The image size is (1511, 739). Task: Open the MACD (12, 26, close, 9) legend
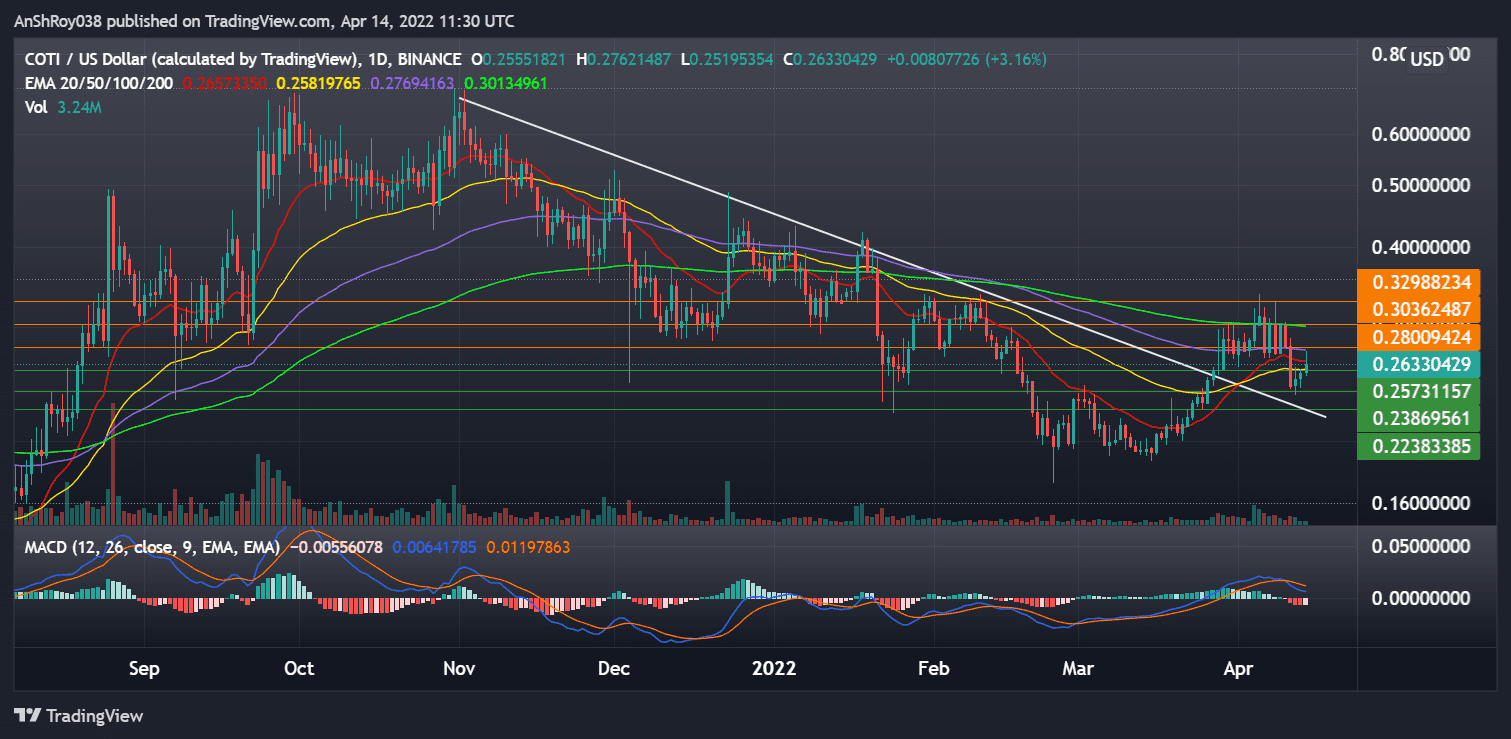(150, 547)
